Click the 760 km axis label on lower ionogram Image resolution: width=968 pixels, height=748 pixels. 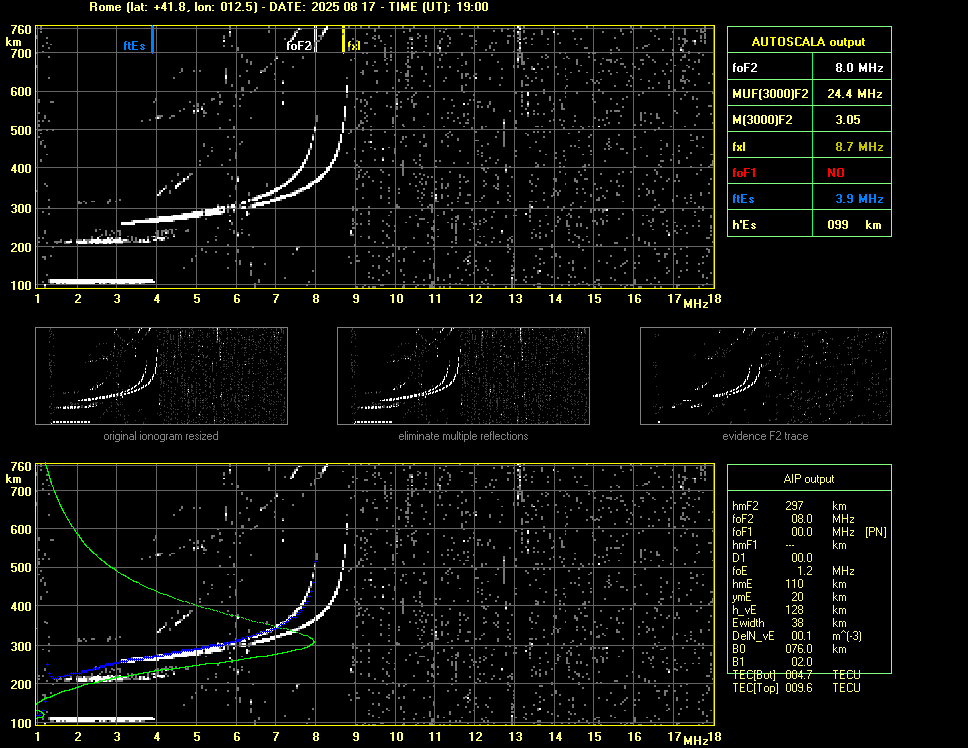click(x=20, y=467)
